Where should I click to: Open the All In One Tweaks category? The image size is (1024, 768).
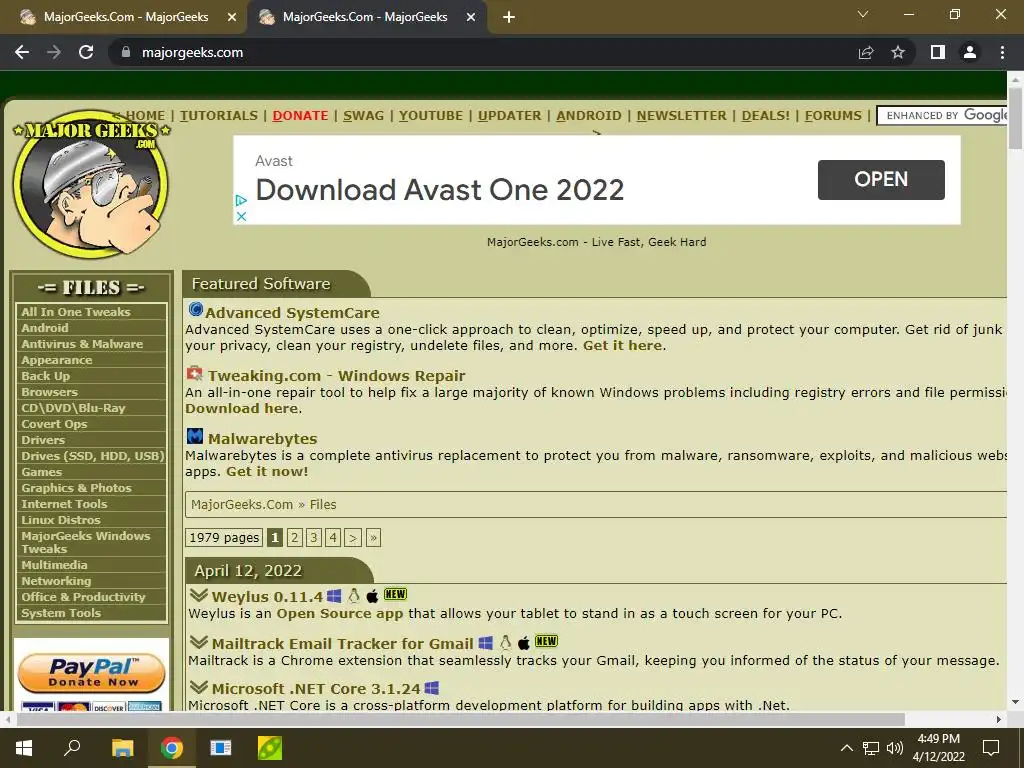91,312
